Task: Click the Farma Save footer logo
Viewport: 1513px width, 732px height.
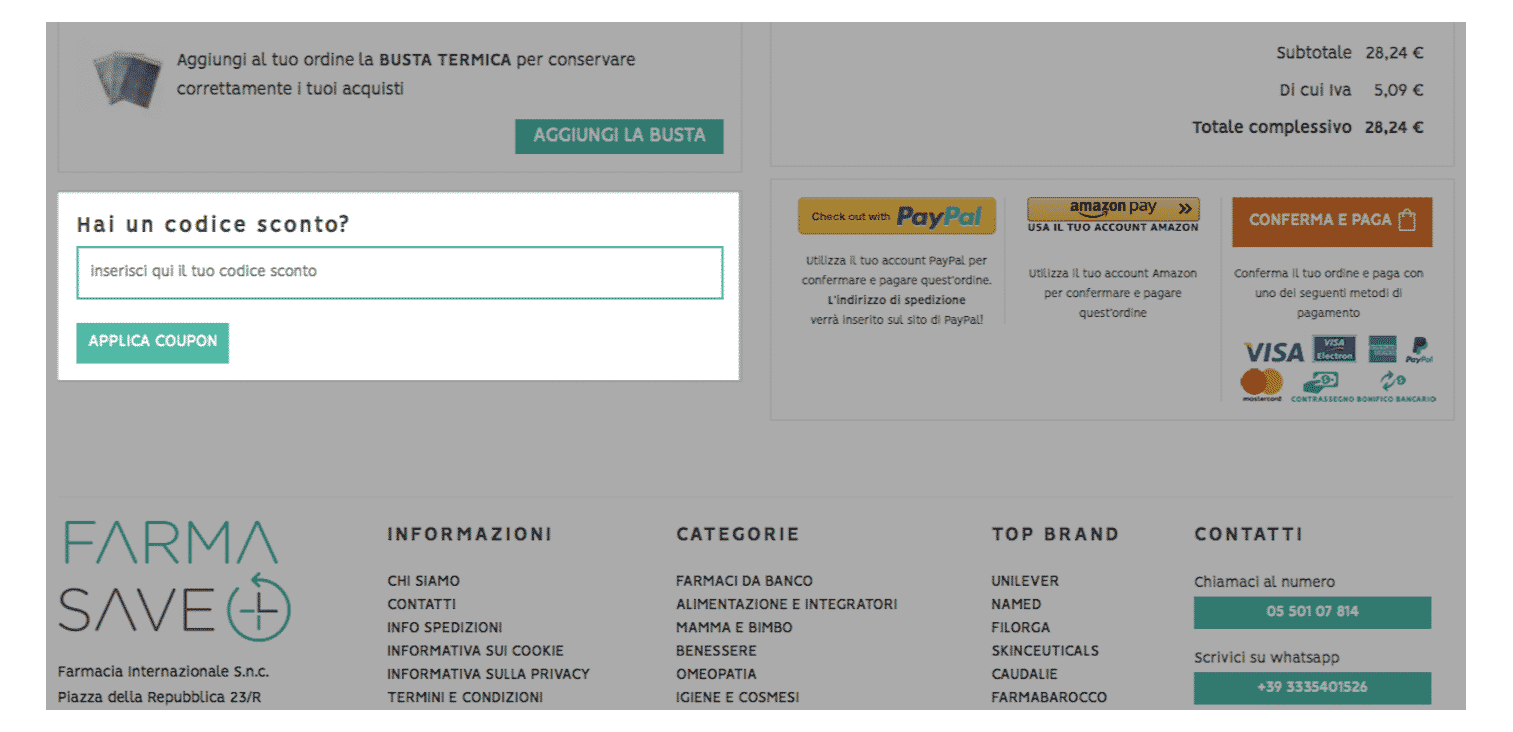Action: [174, 581]
